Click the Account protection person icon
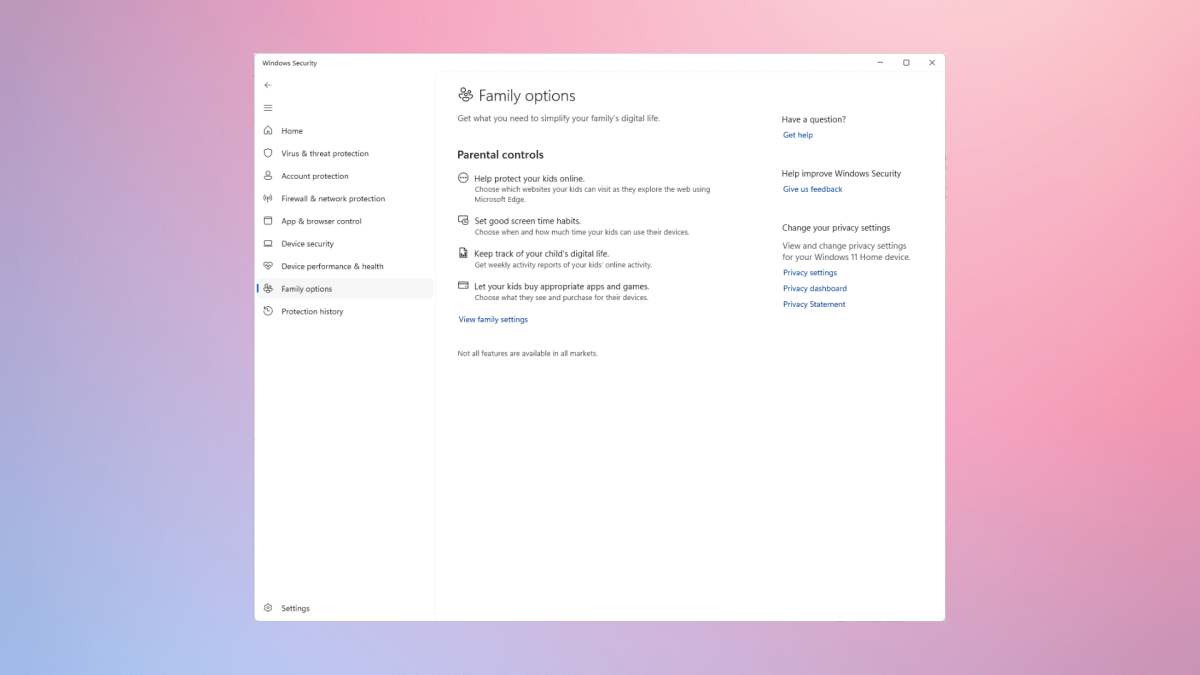The image size is (1200, 675). pos(268,176)
